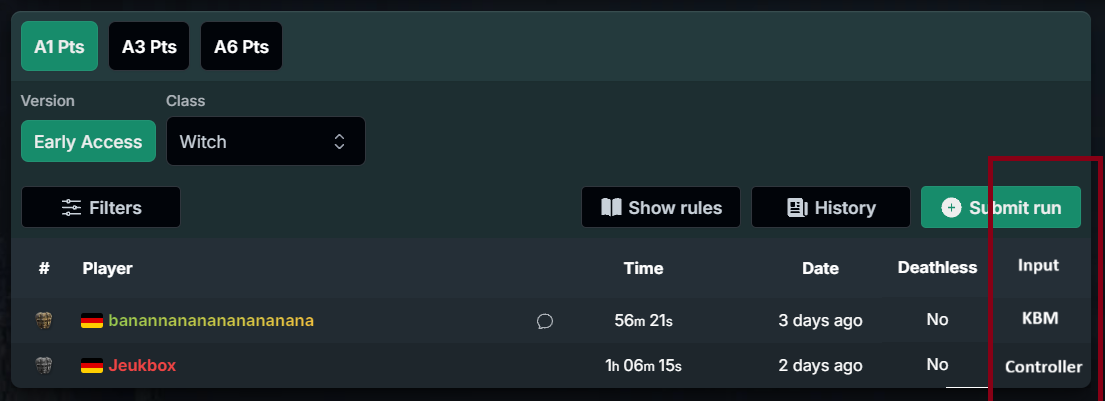Click the German flag next to Jeukbox
Viewport: 1106px width, 401px height.
[x=92, y=366]
